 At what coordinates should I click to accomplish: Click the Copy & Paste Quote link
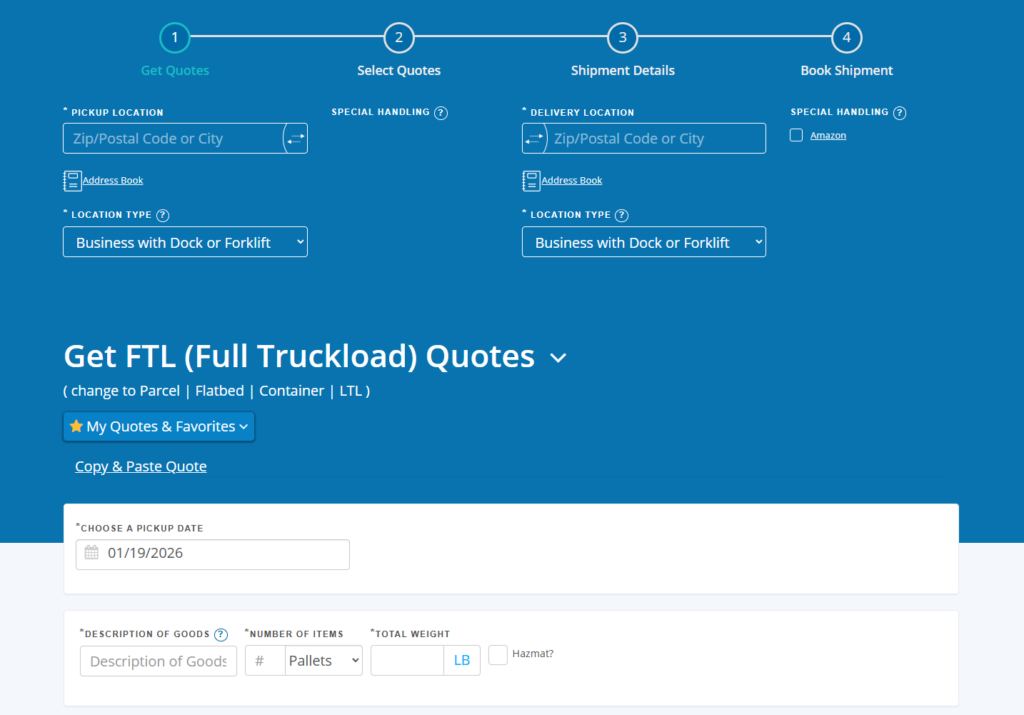coord(140,466)
